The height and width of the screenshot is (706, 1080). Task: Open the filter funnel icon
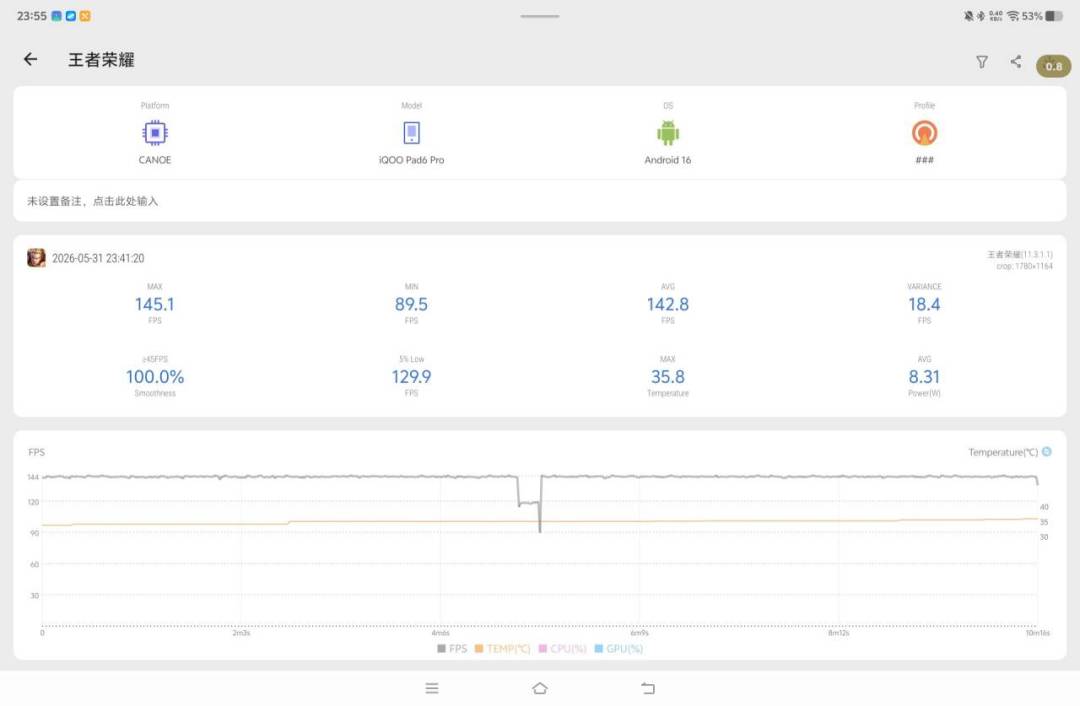pyautogui.click(x=982, y=62)
